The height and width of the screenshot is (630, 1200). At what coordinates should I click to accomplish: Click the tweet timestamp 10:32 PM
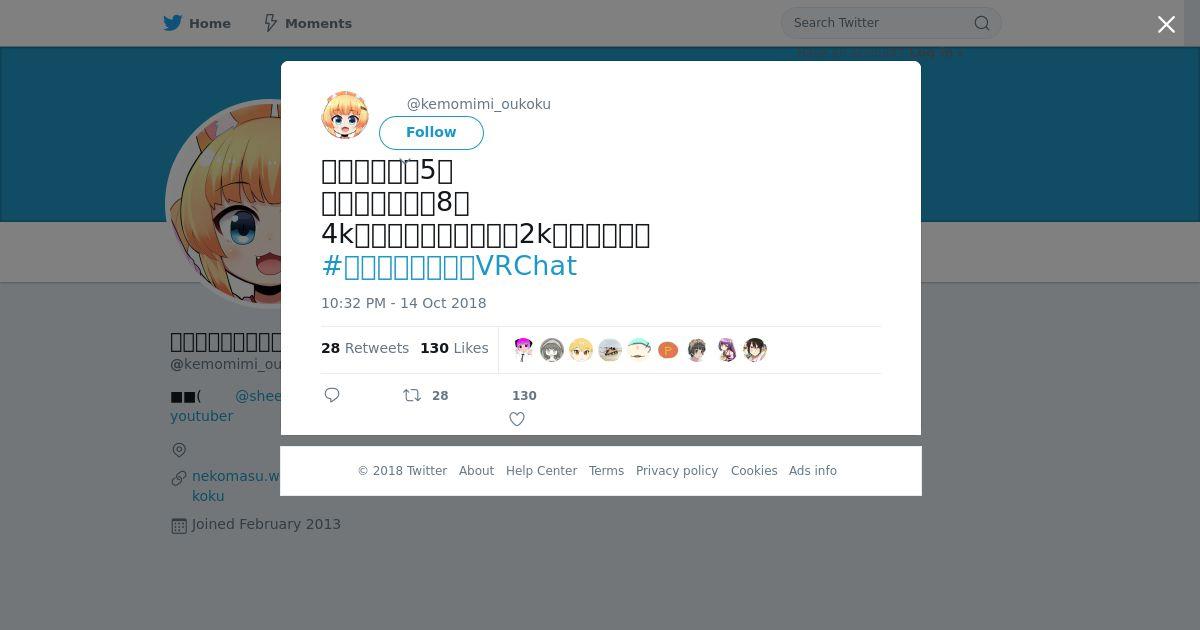point(403,303)
